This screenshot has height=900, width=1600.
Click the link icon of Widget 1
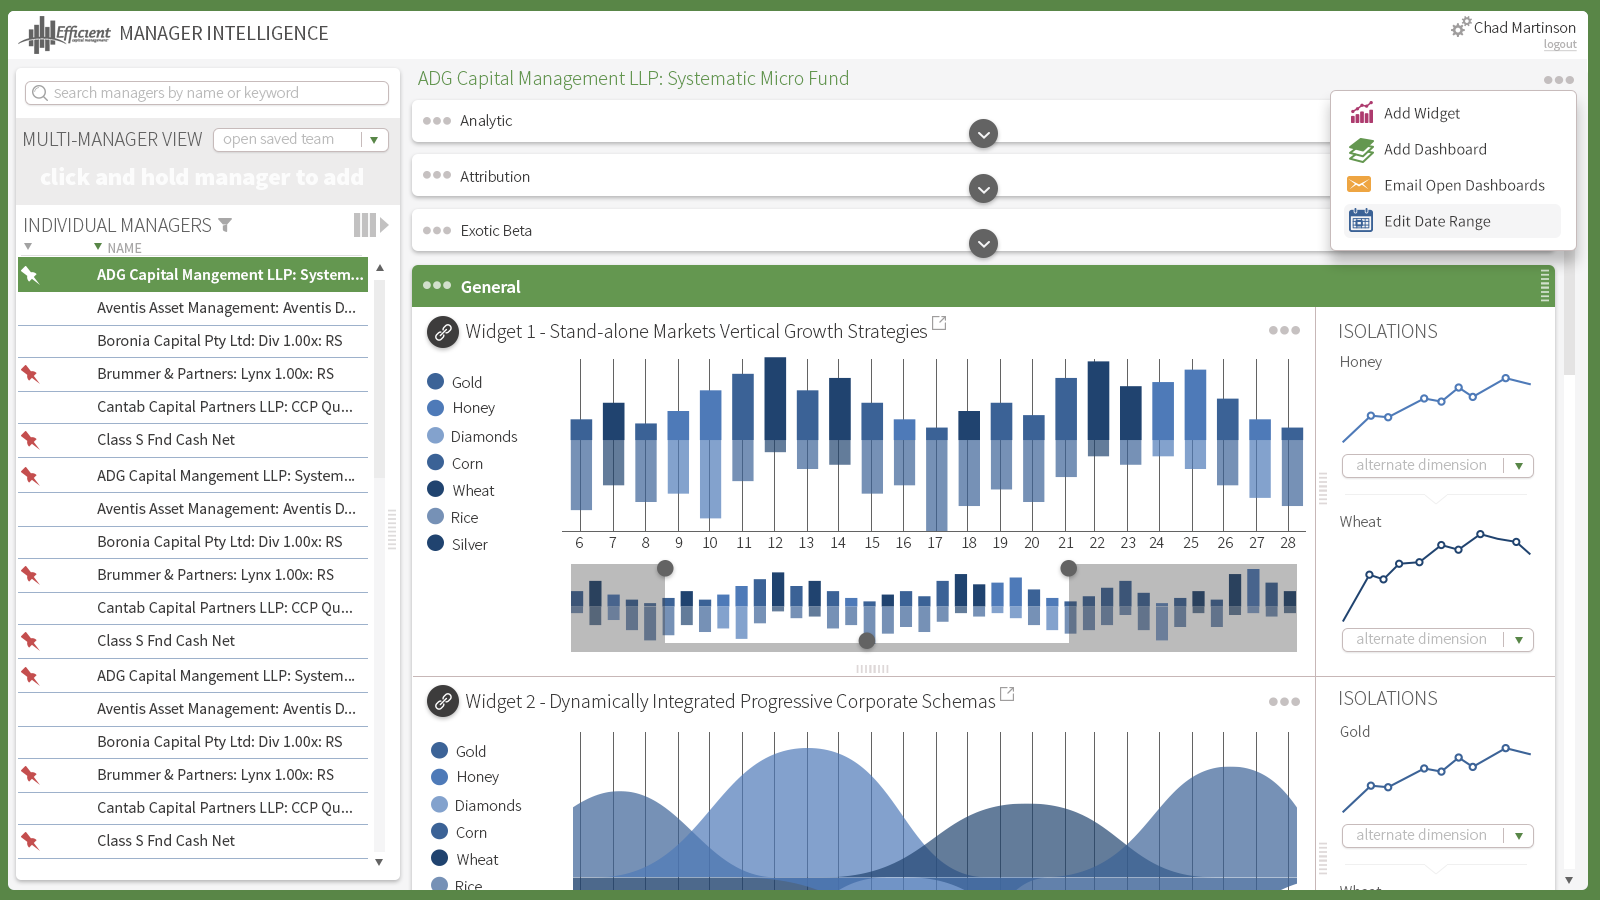pyautogui.click(x=443, y=332)
